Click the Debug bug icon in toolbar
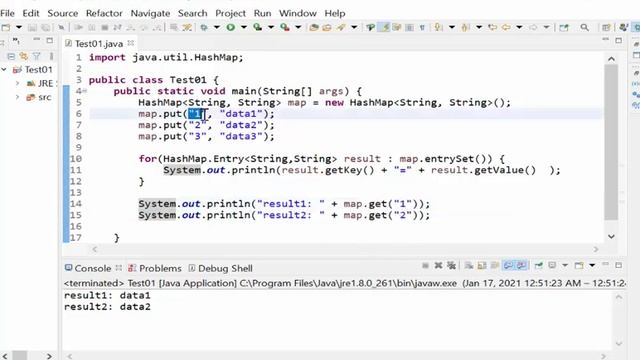 (x=203, y=27)
